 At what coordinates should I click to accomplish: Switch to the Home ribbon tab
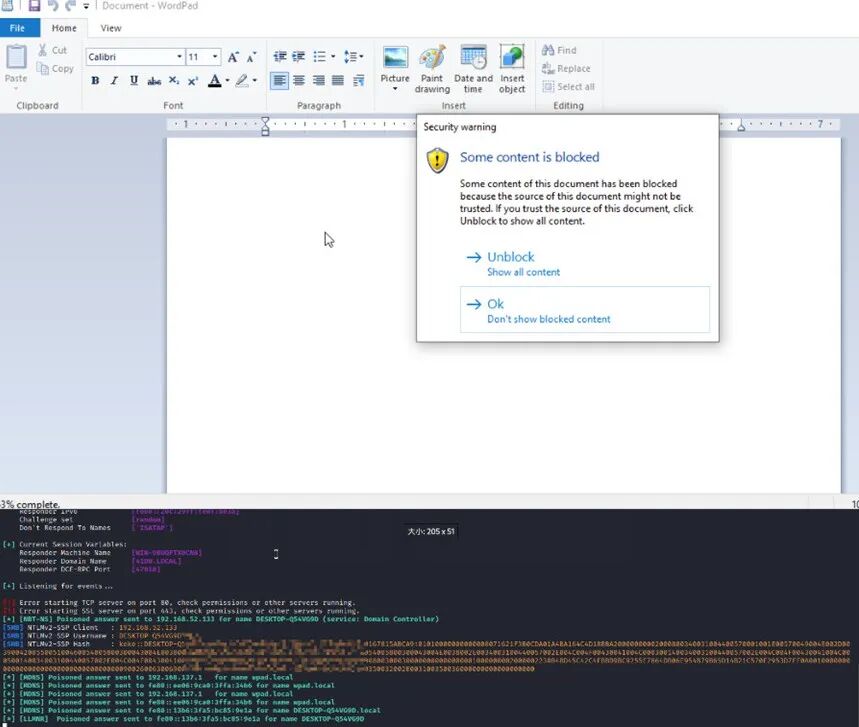(64, 28)
